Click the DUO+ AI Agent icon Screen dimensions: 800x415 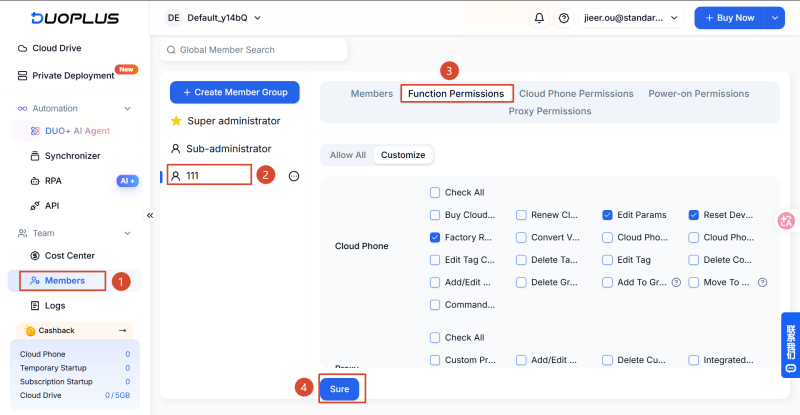[35, 131]
